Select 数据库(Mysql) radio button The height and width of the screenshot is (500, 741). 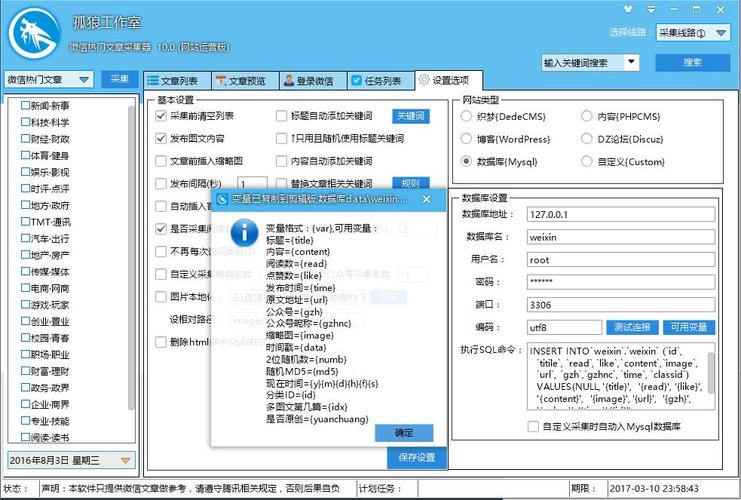(x=466, y=161)
